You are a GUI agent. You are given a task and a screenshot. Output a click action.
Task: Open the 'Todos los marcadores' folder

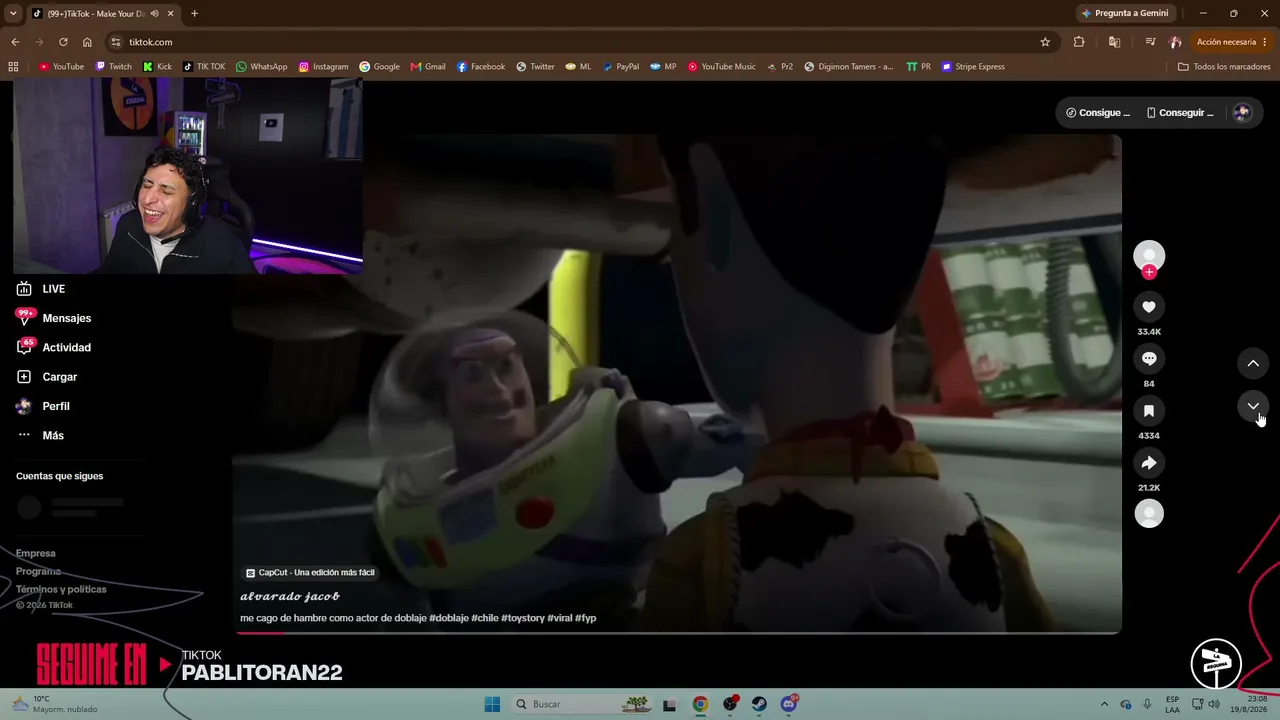point(1224,67)
